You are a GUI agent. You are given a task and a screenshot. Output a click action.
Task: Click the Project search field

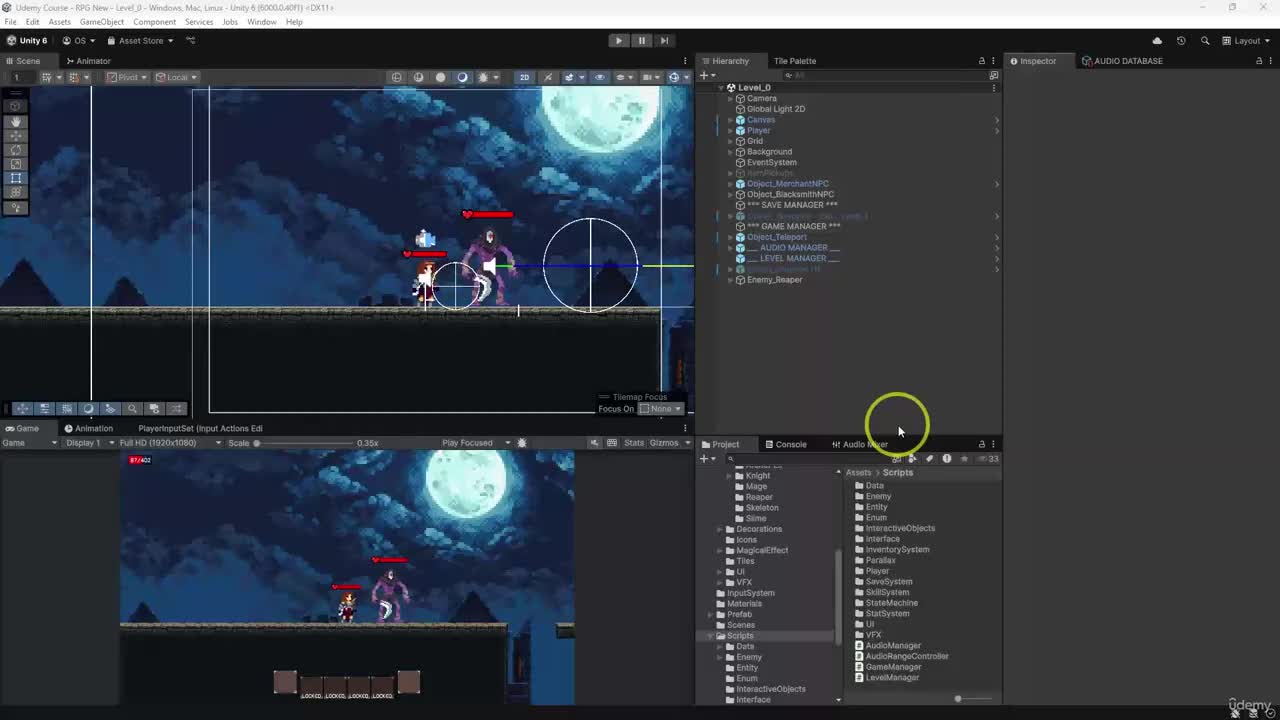[x=810, y=459]
